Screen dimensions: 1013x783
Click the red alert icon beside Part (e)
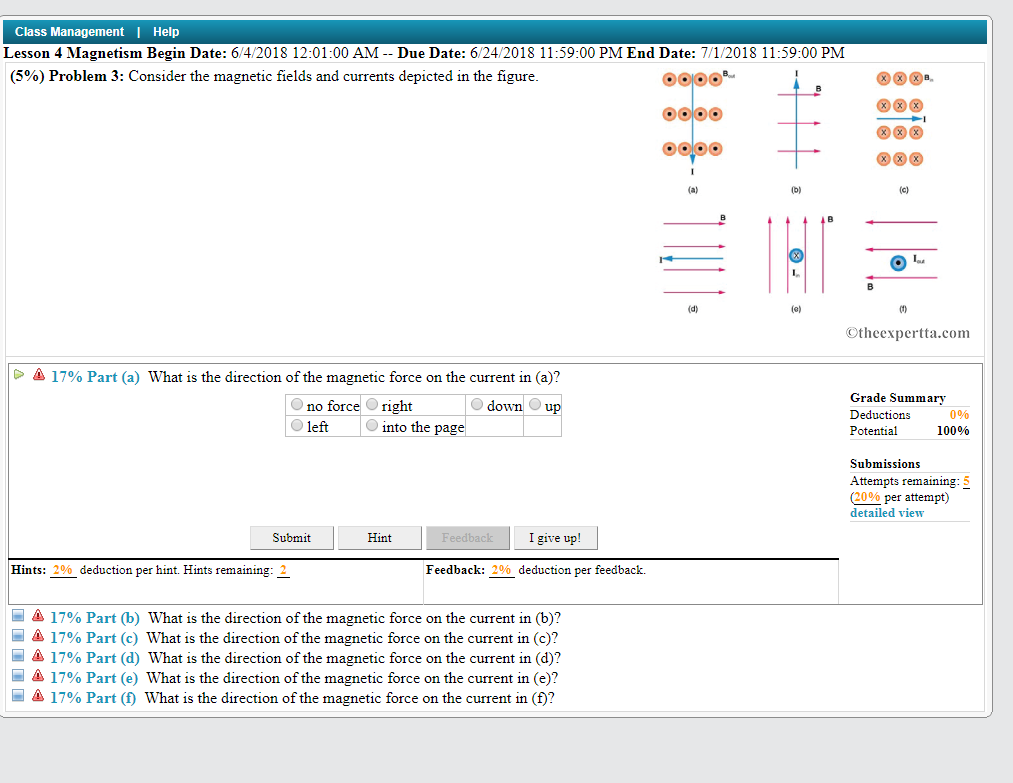[x=38, y=677]
